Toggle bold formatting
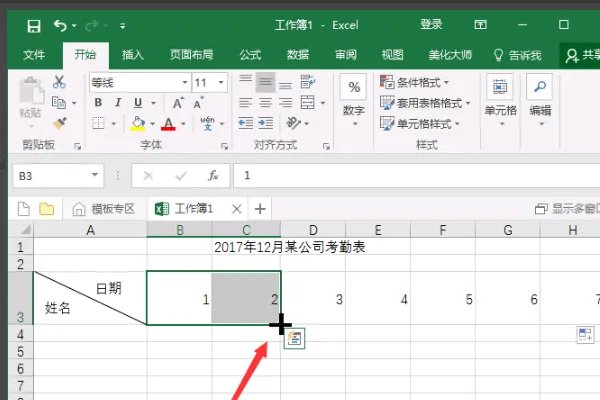 (x=98, y=103)
